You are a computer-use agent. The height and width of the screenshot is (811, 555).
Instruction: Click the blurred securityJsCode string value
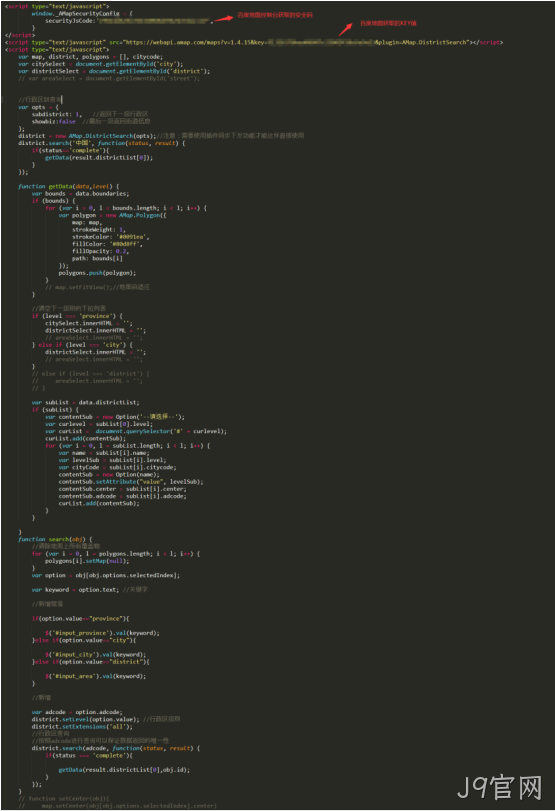tap(153, 21)
